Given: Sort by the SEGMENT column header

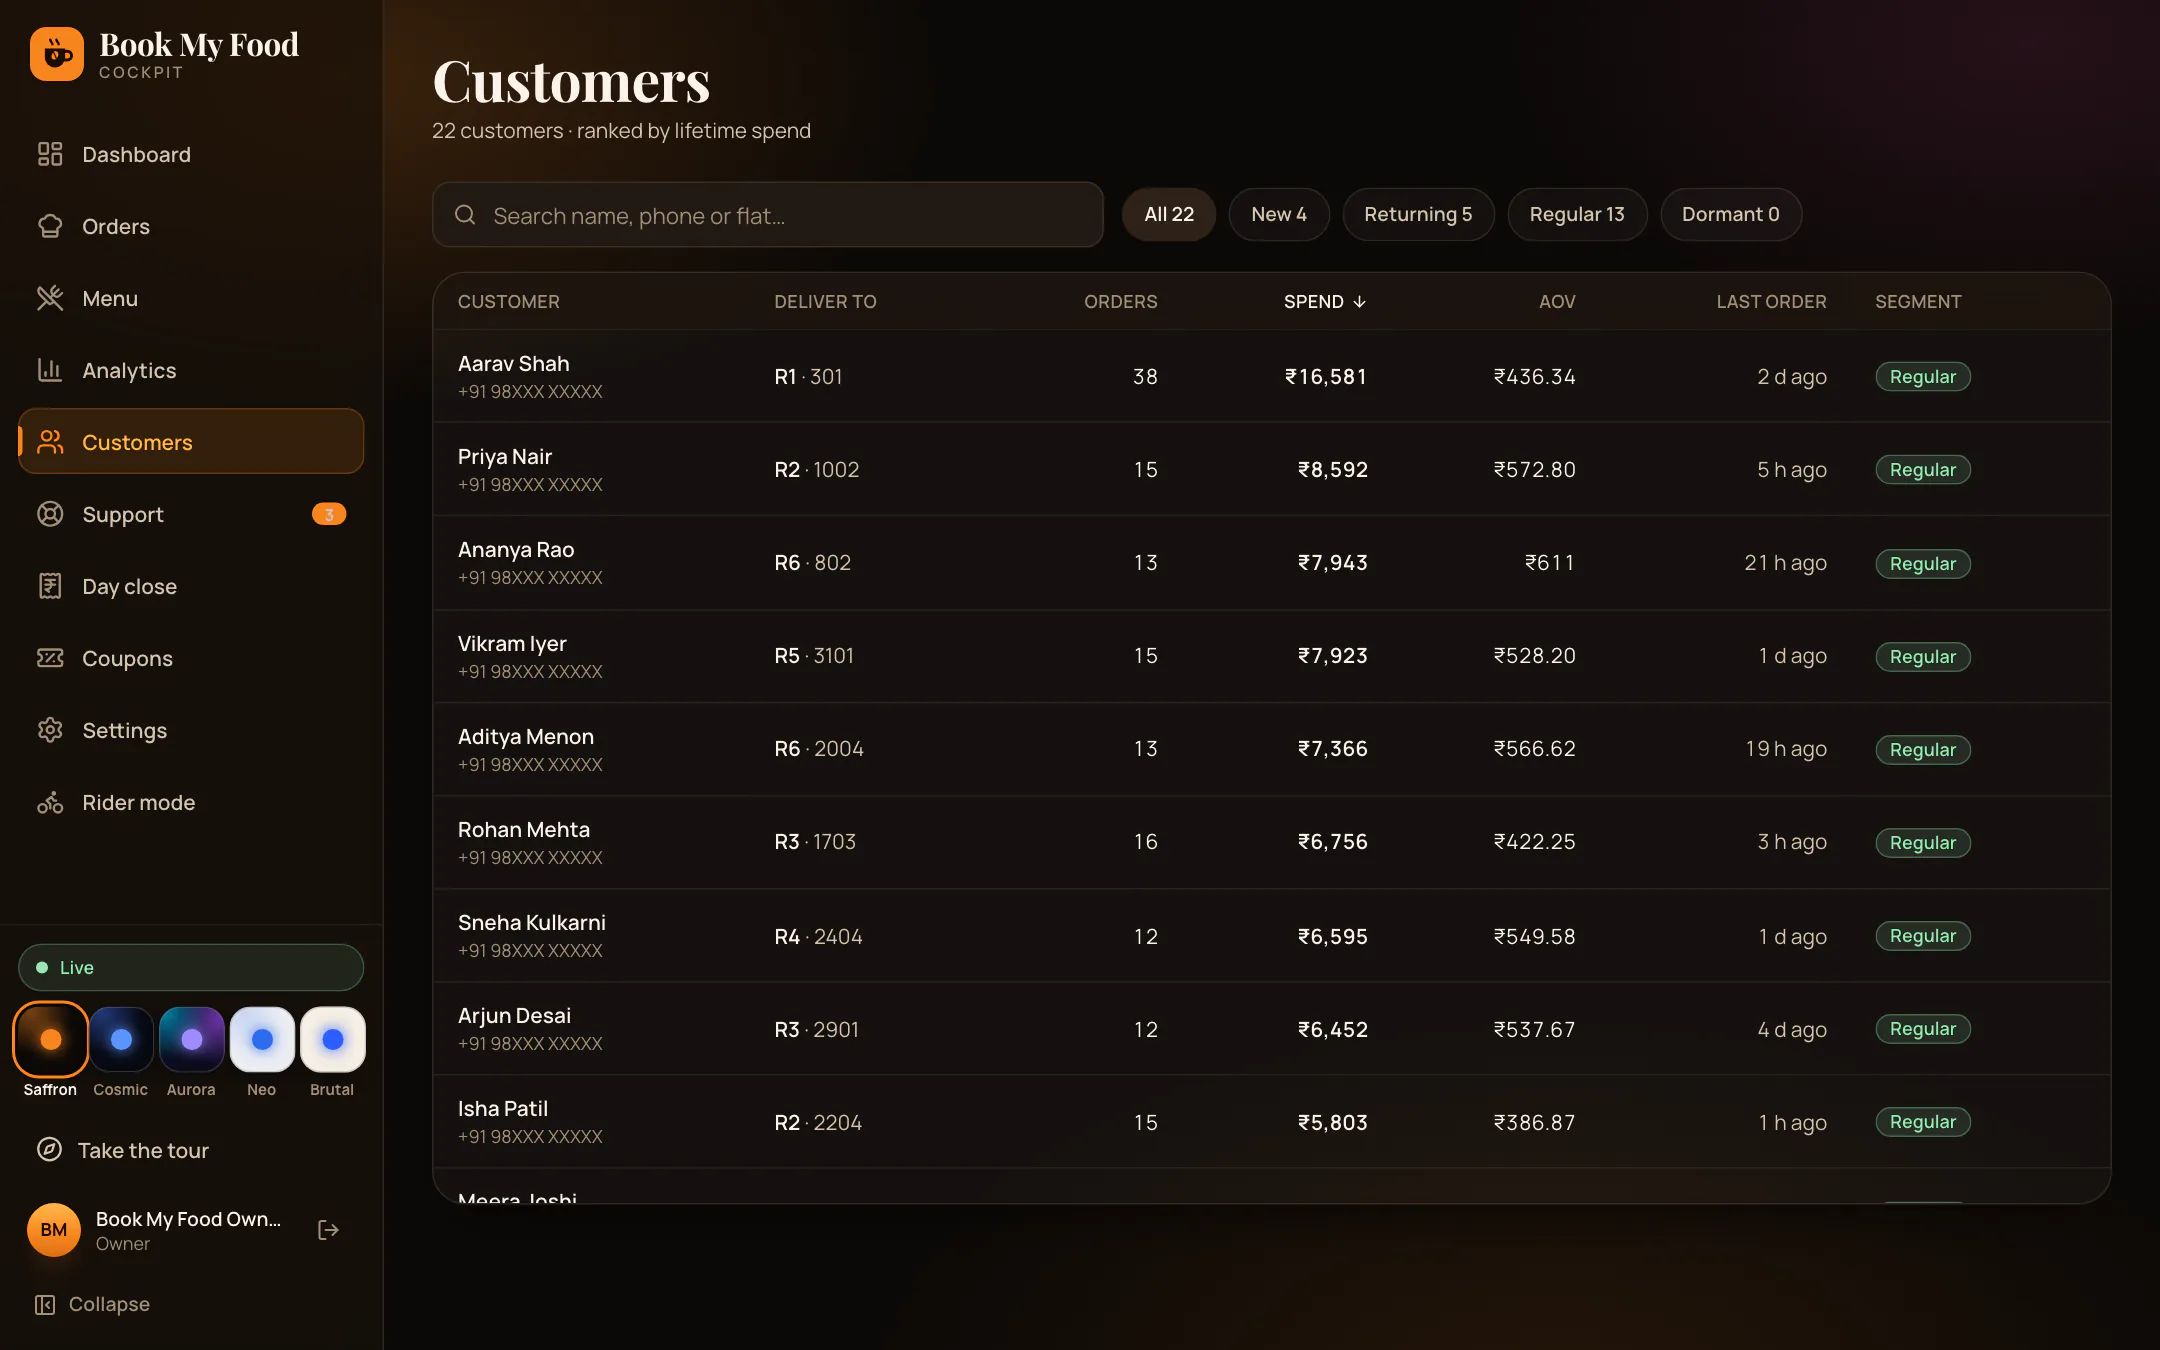Looking at the screenshot, I should 1918,302.
